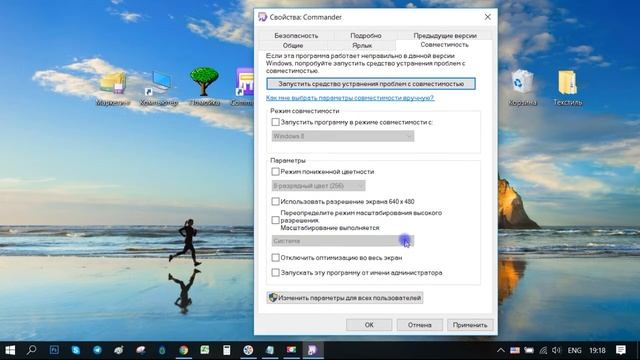This screenshot has width=640, height=360.
Task: Switch to the Предыдущие версии tab
Action: [444, 36]
